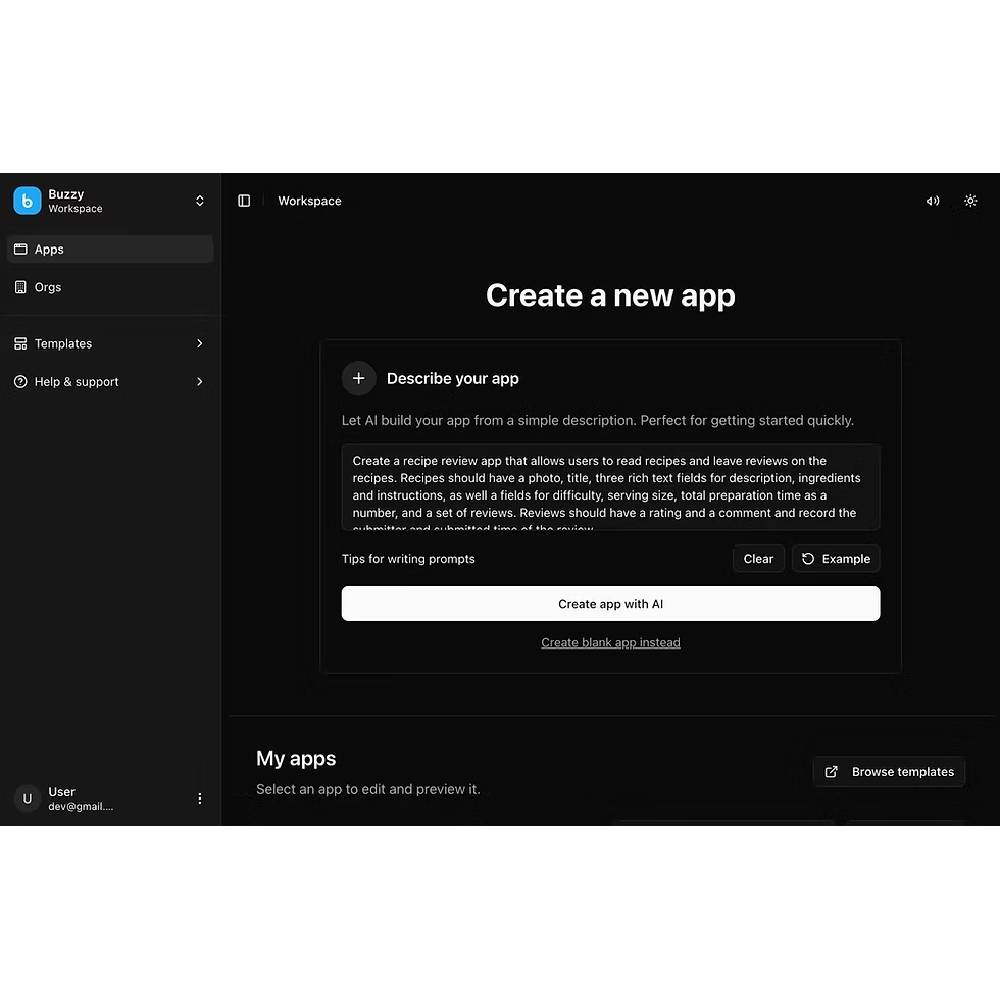Toggle light and dark theme
Viewport: 1000px width, 1000px height.
[x=970, y=200]
